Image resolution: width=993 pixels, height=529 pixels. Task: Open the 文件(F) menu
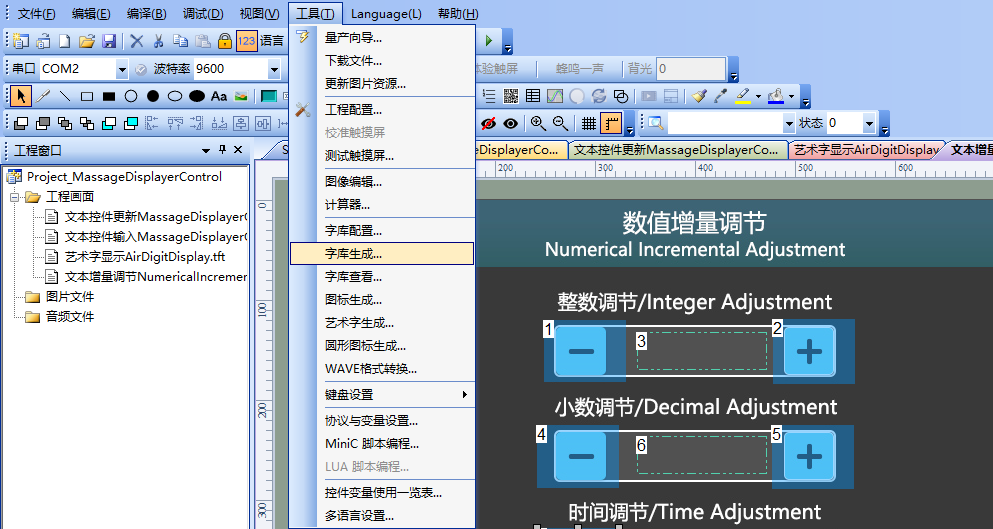click(37, 13)
